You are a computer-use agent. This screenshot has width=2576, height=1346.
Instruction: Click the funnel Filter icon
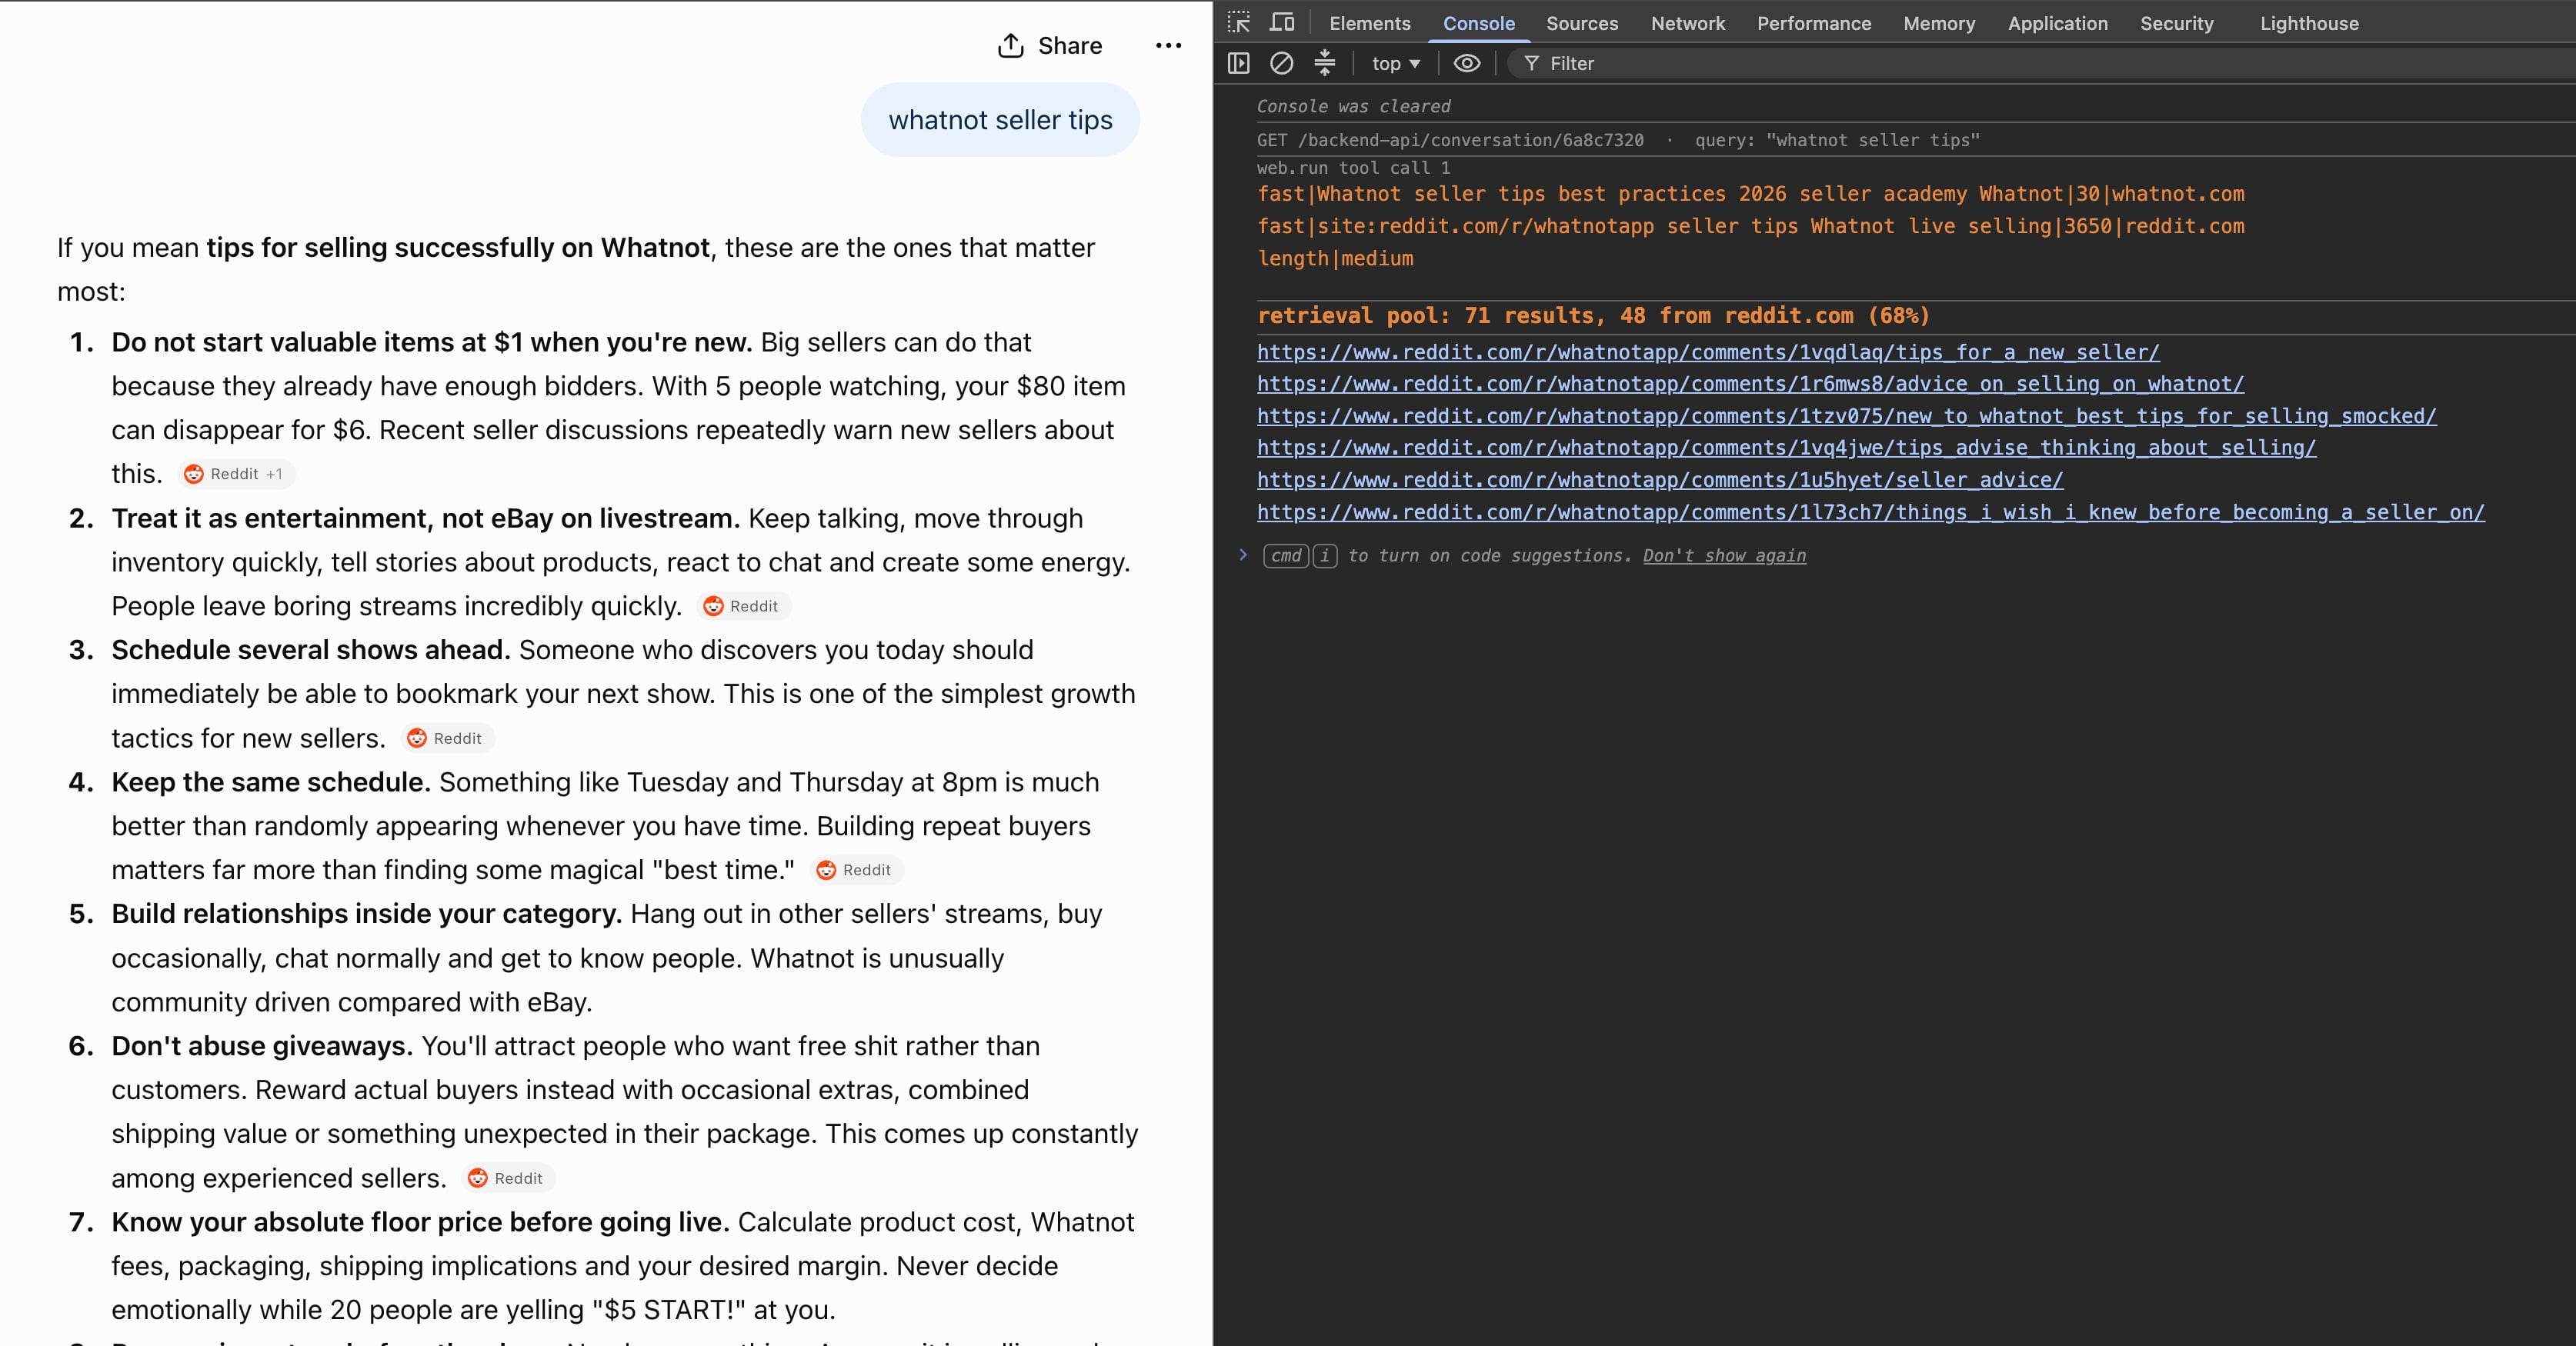(1531, 63)
